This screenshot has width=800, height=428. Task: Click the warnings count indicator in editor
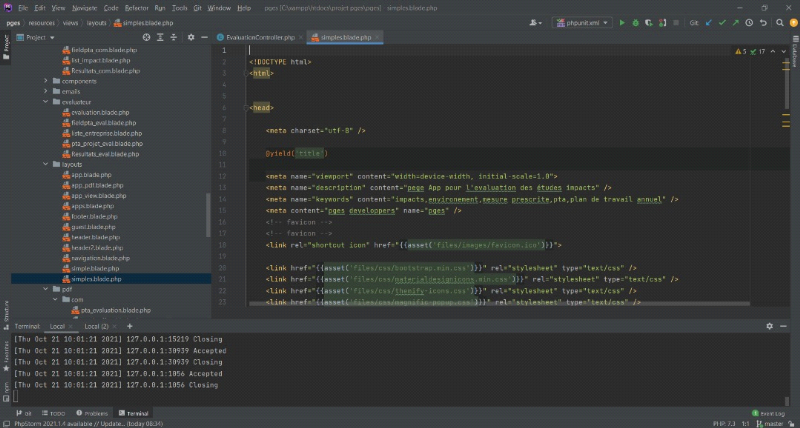pyautogui.click(x=741, y=51)
